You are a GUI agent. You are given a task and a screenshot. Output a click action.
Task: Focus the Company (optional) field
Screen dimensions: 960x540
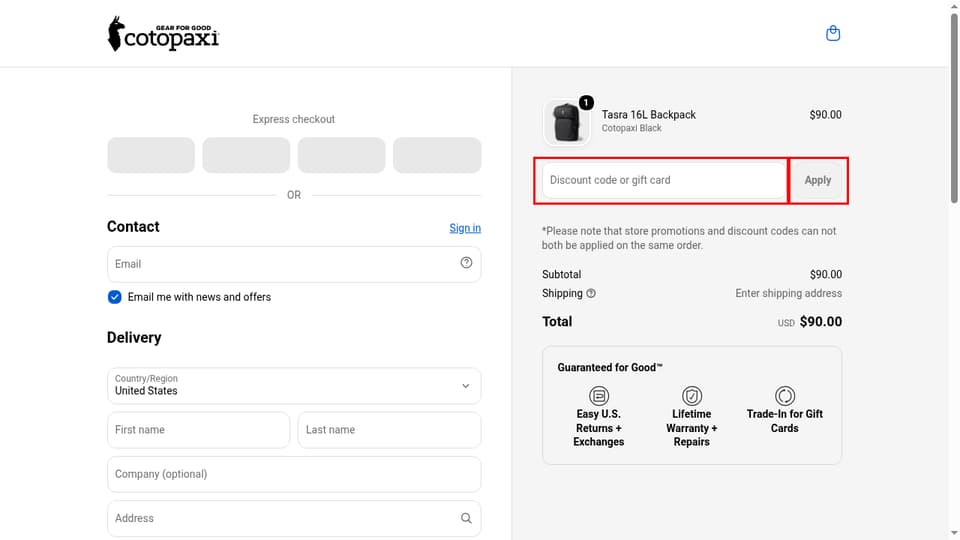click(294, 474)
